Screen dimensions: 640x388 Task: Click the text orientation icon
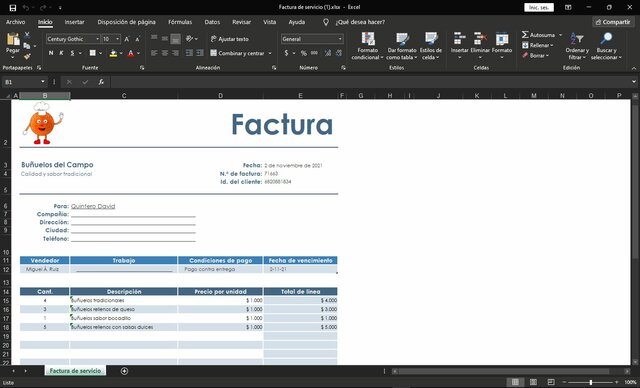coord(189,39)
